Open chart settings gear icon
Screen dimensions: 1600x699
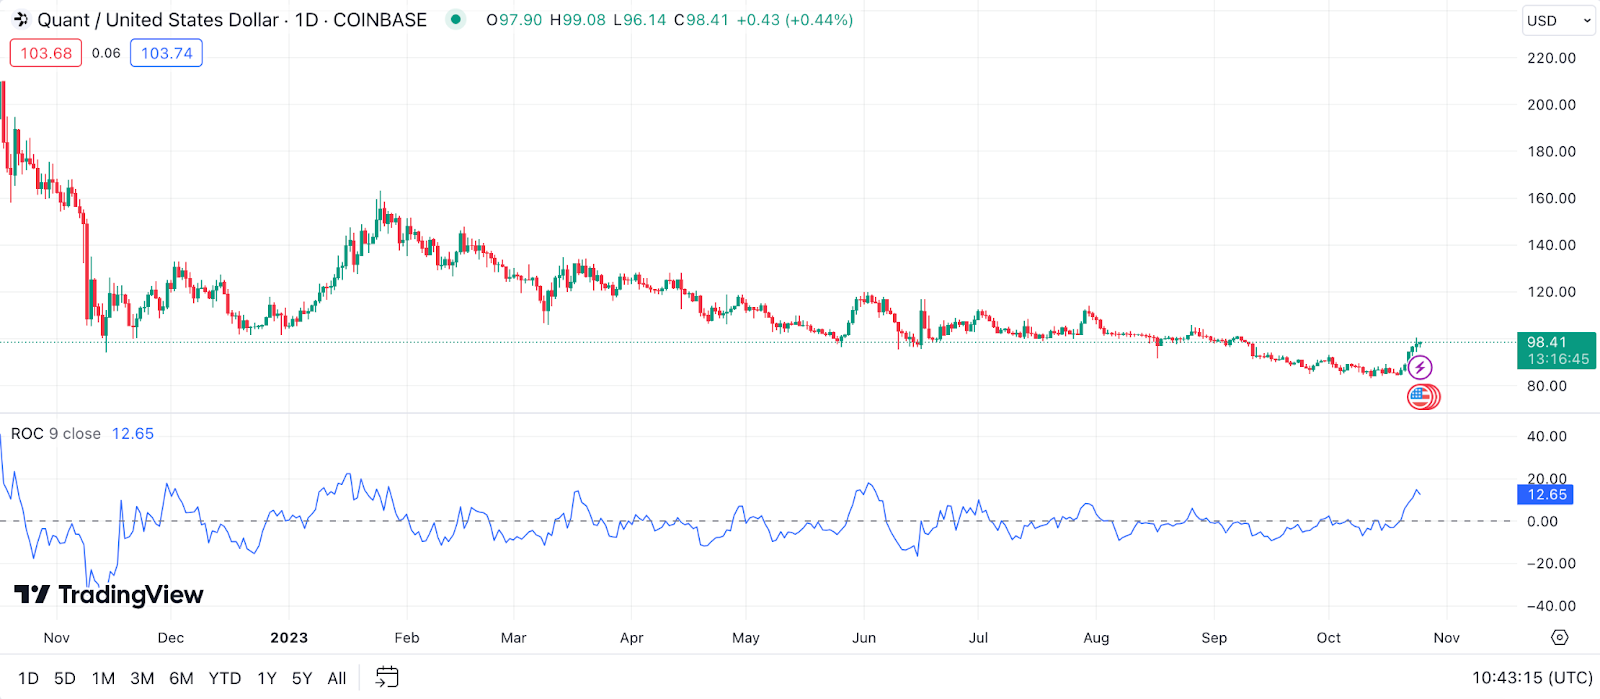(1559, 637)
